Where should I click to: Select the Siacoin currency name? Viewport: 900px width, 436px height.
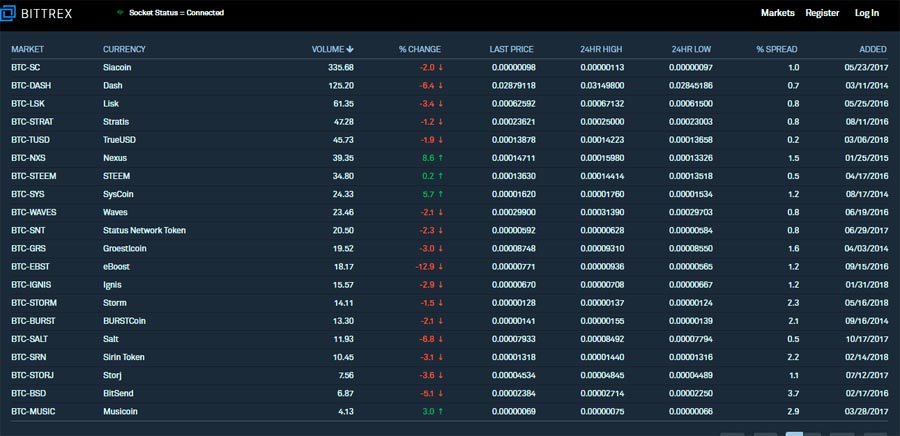(x=117, y=68)
